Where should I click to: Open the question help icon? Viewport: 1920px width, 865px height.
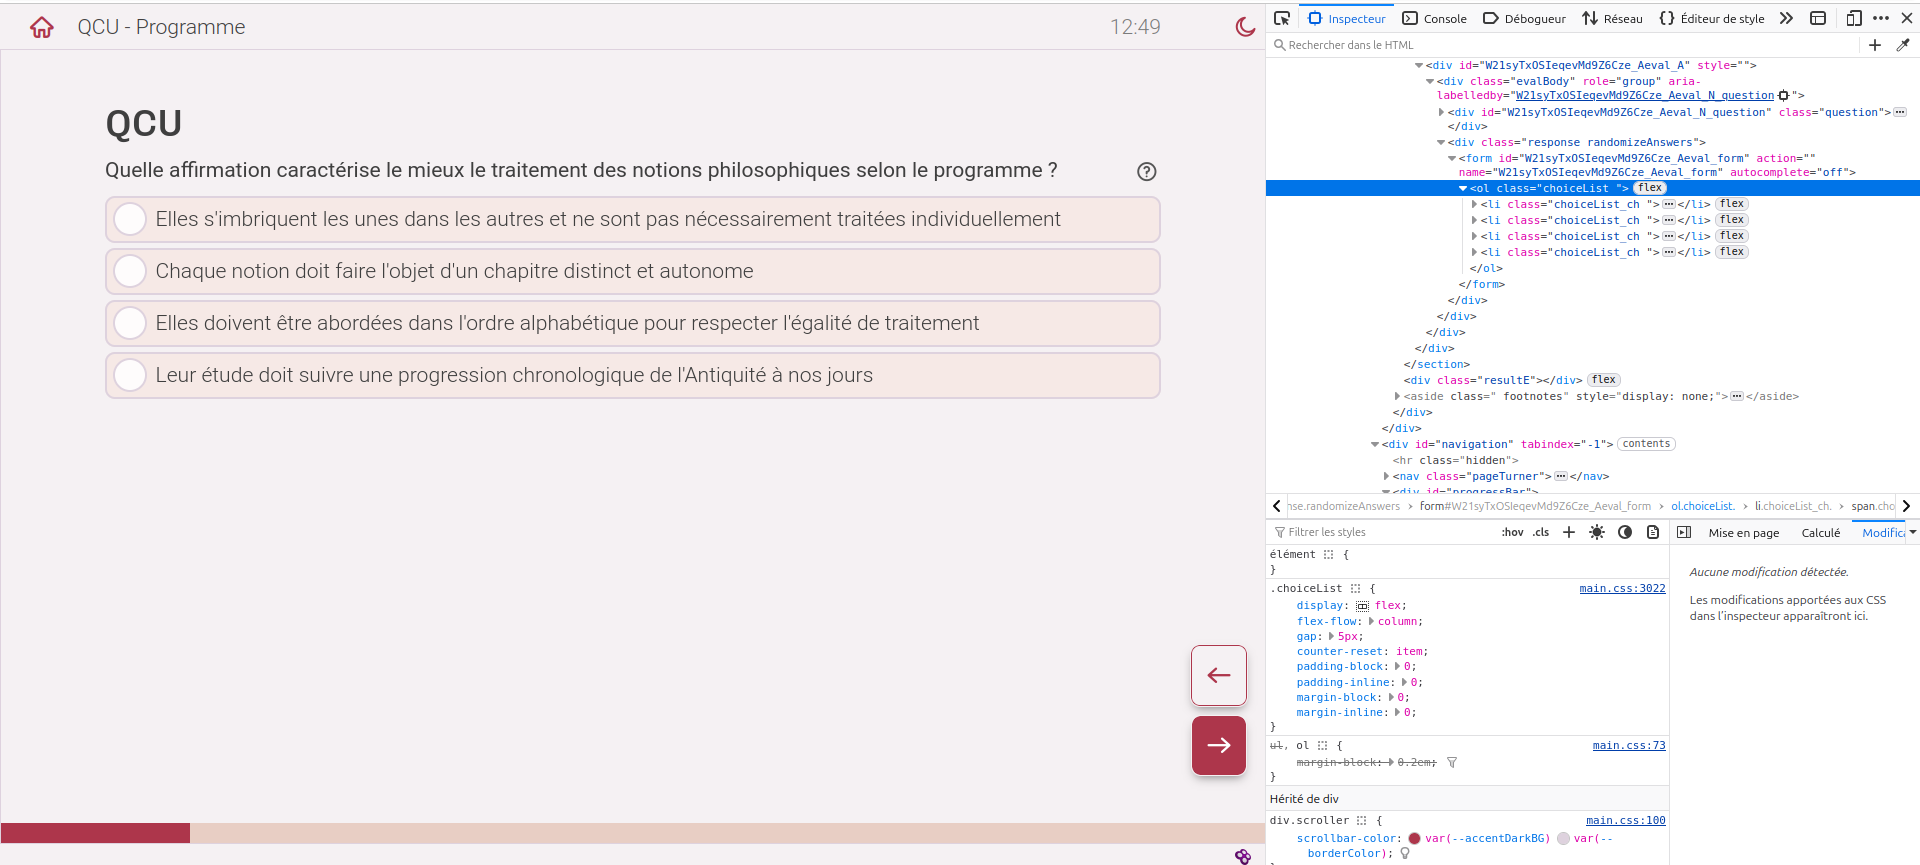point(1146,172)
